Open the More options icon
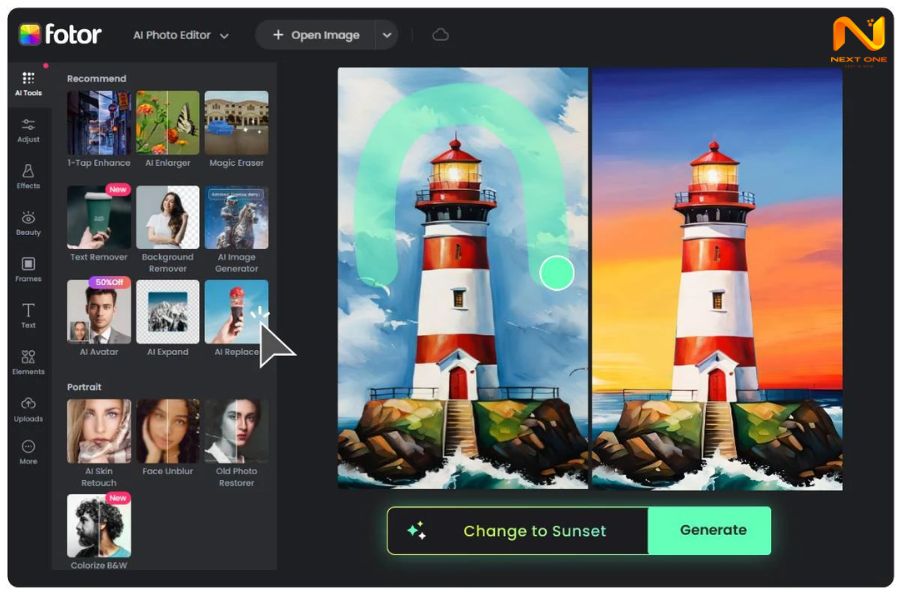The image size is (900, 600). point(28,450)
